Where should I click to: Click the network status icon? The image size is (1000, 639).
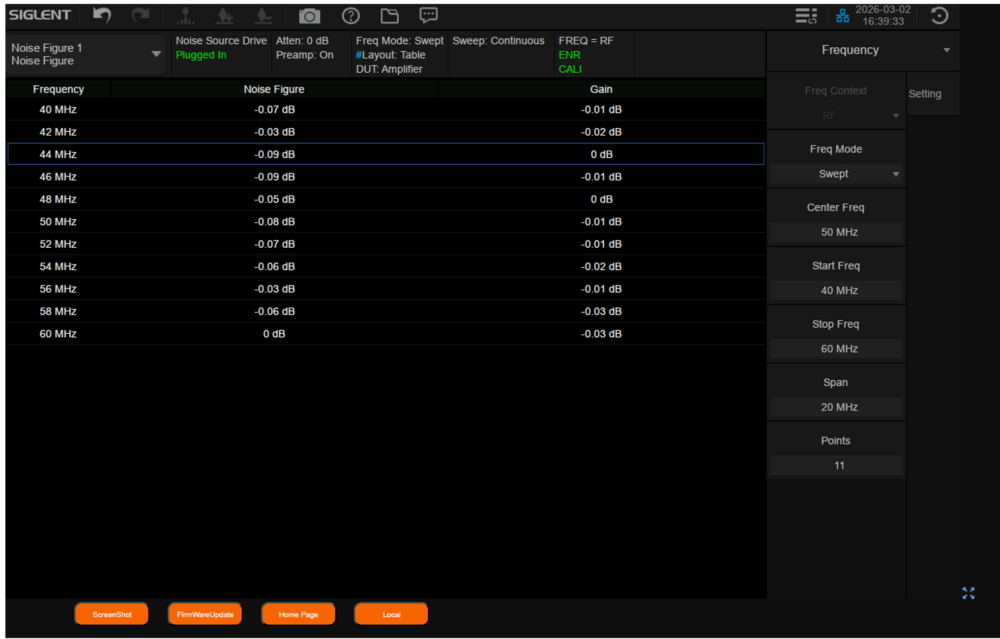(x=843, y=16)
